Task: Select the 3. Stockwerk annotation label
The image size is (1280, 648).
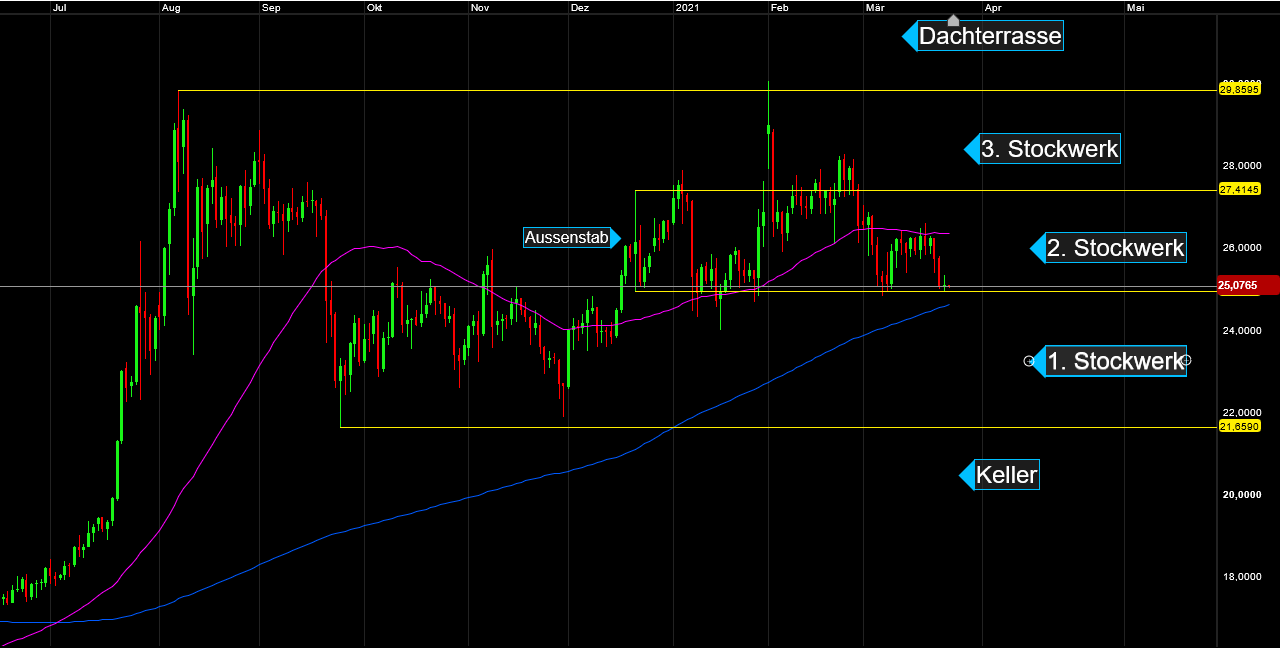Action: [x=1050, y=149]
